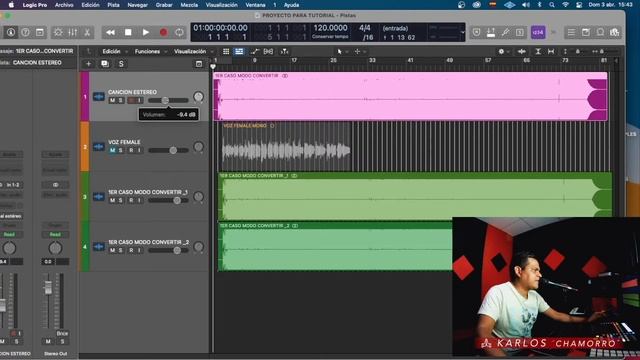This screenshot has width=640, height=360.
Task: Toggle Cycle mode button
Action: [x=179, y=32]
